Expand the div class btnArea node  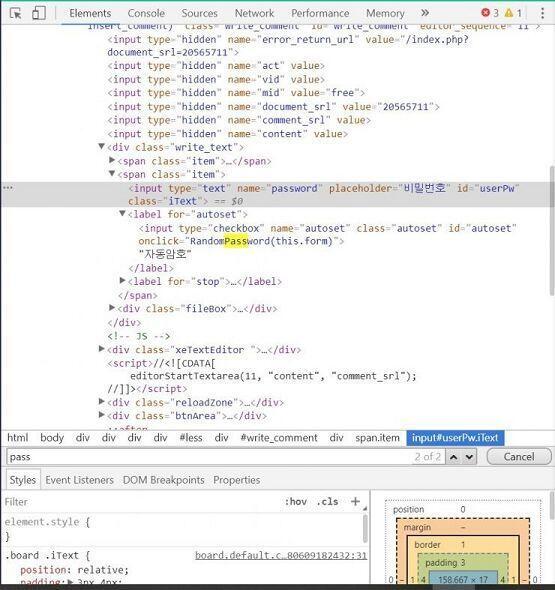pyautogui.click(x=101, y=415)
